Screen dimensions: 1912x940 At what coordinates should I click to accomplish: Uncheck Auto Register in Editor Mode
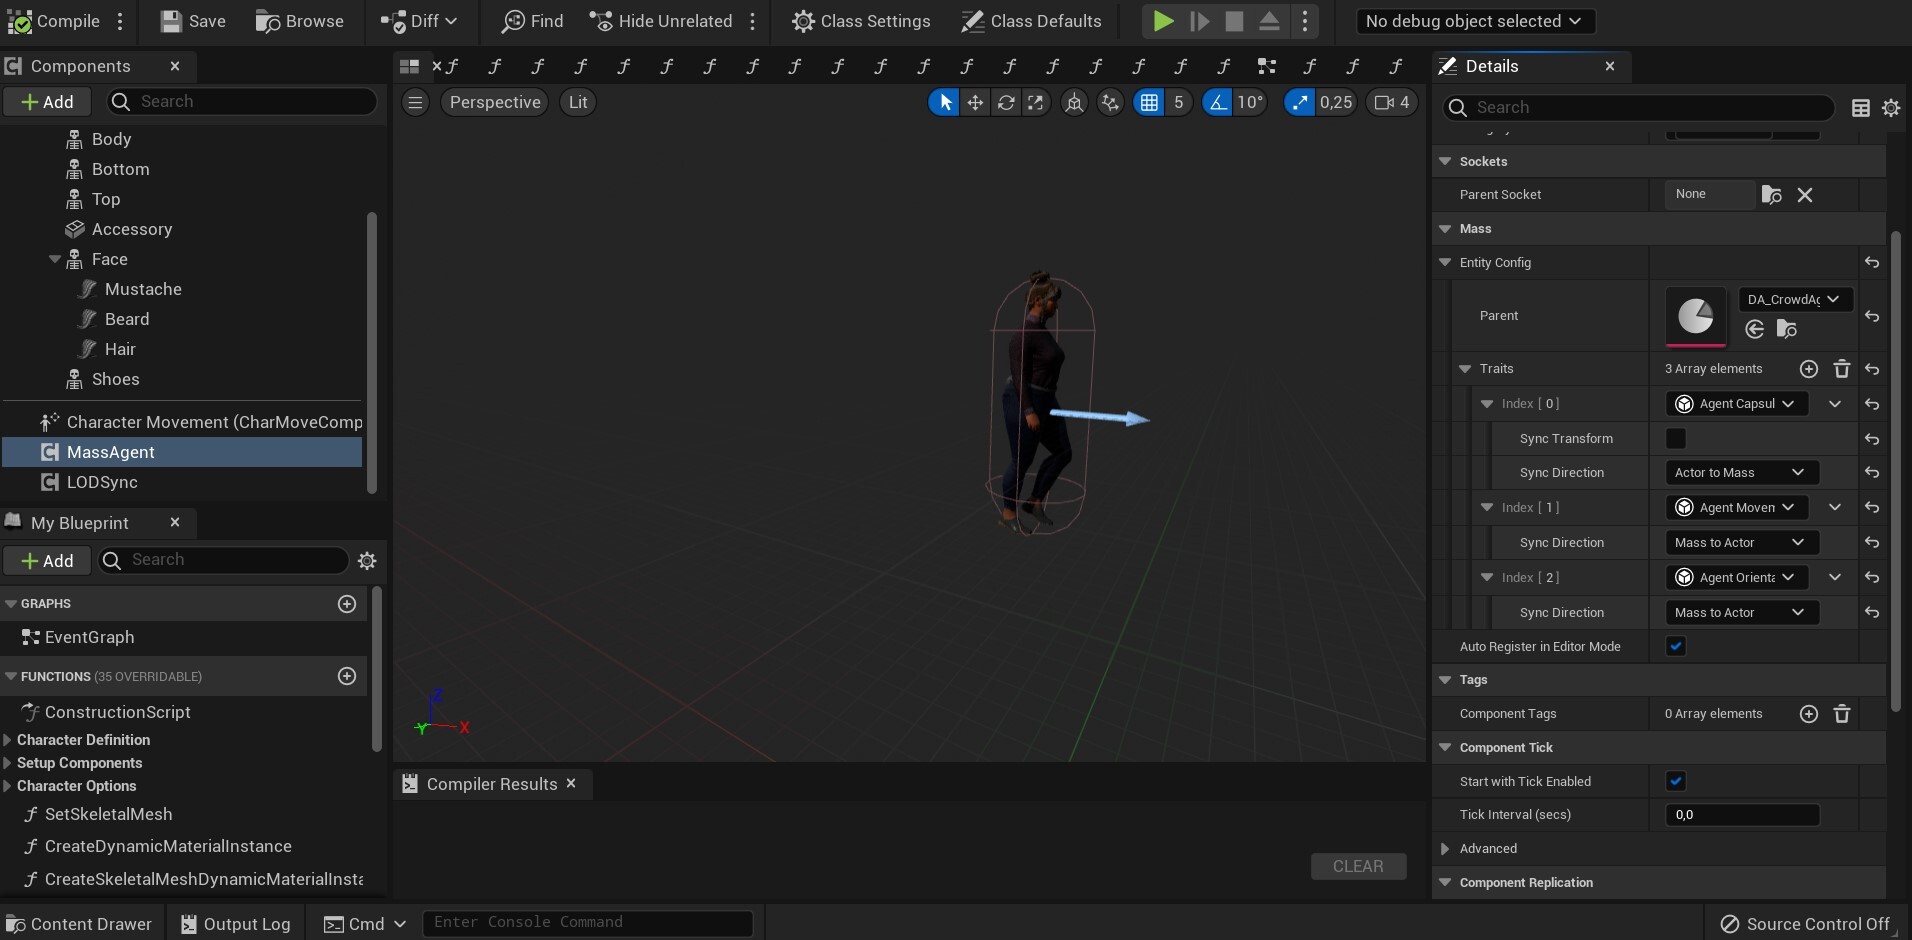[x=1675, y=646]
